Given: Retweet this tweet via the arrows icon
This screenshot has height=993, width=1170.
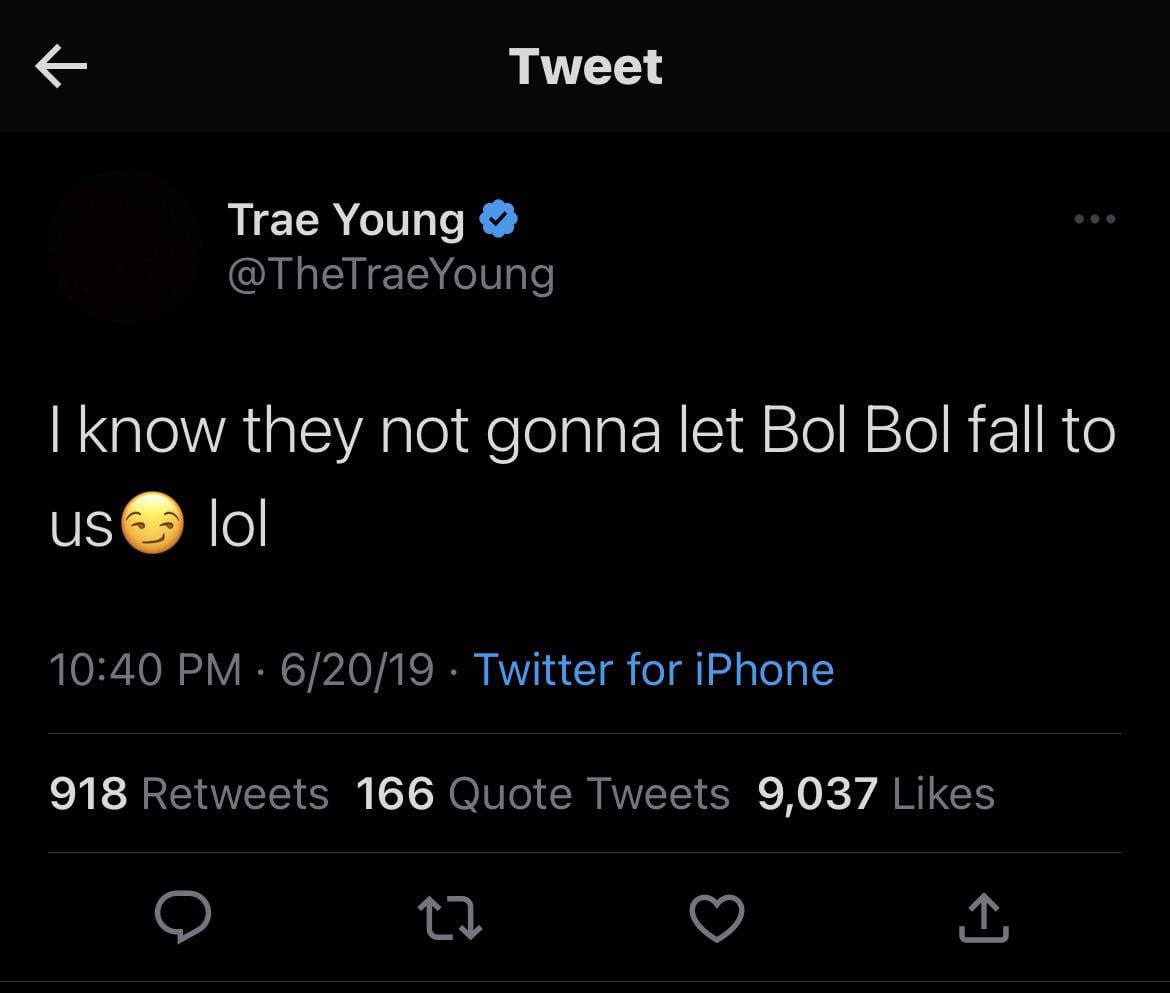Looking at the screenshot, I should tap(450, 917).
